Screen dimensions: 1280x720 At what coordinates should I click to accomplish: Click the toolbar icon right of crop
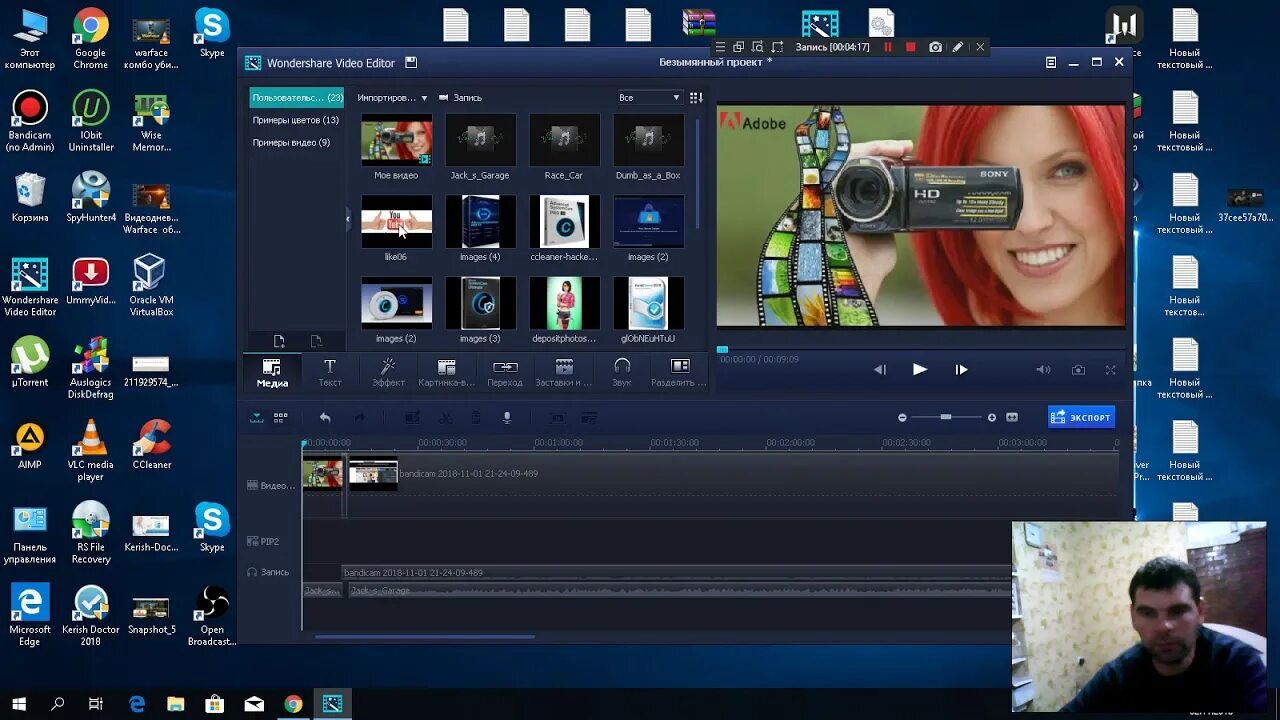(590, 417)
